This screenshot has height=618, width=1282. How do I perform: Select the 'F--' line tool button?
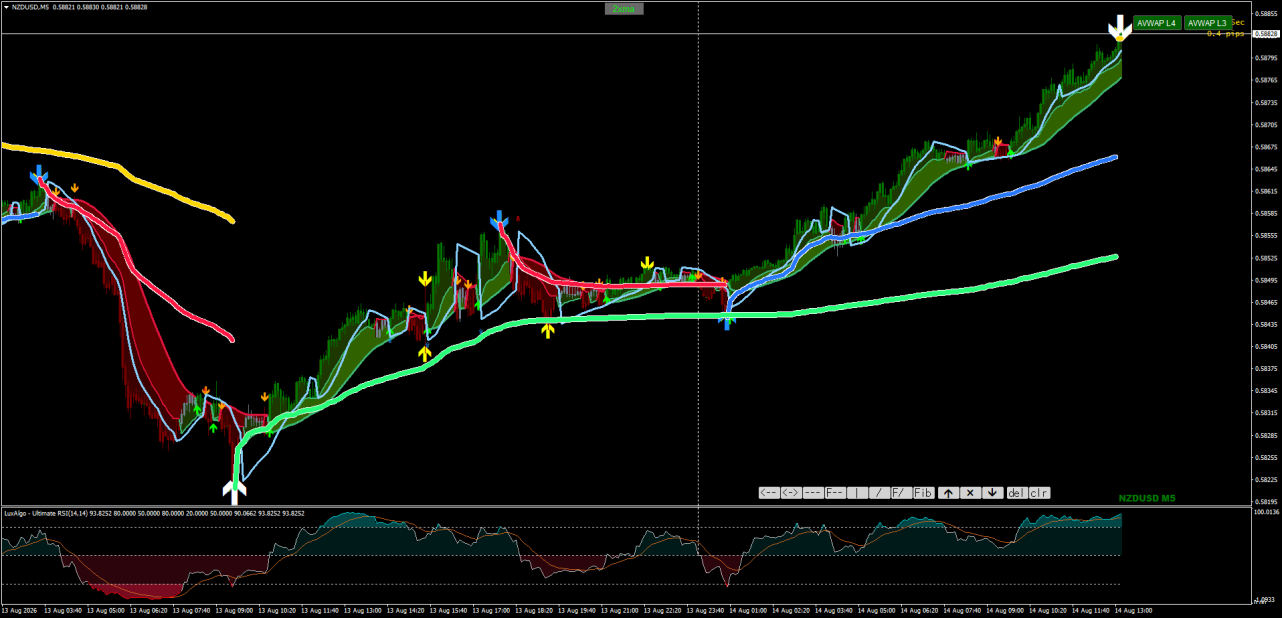click(835, 492)
